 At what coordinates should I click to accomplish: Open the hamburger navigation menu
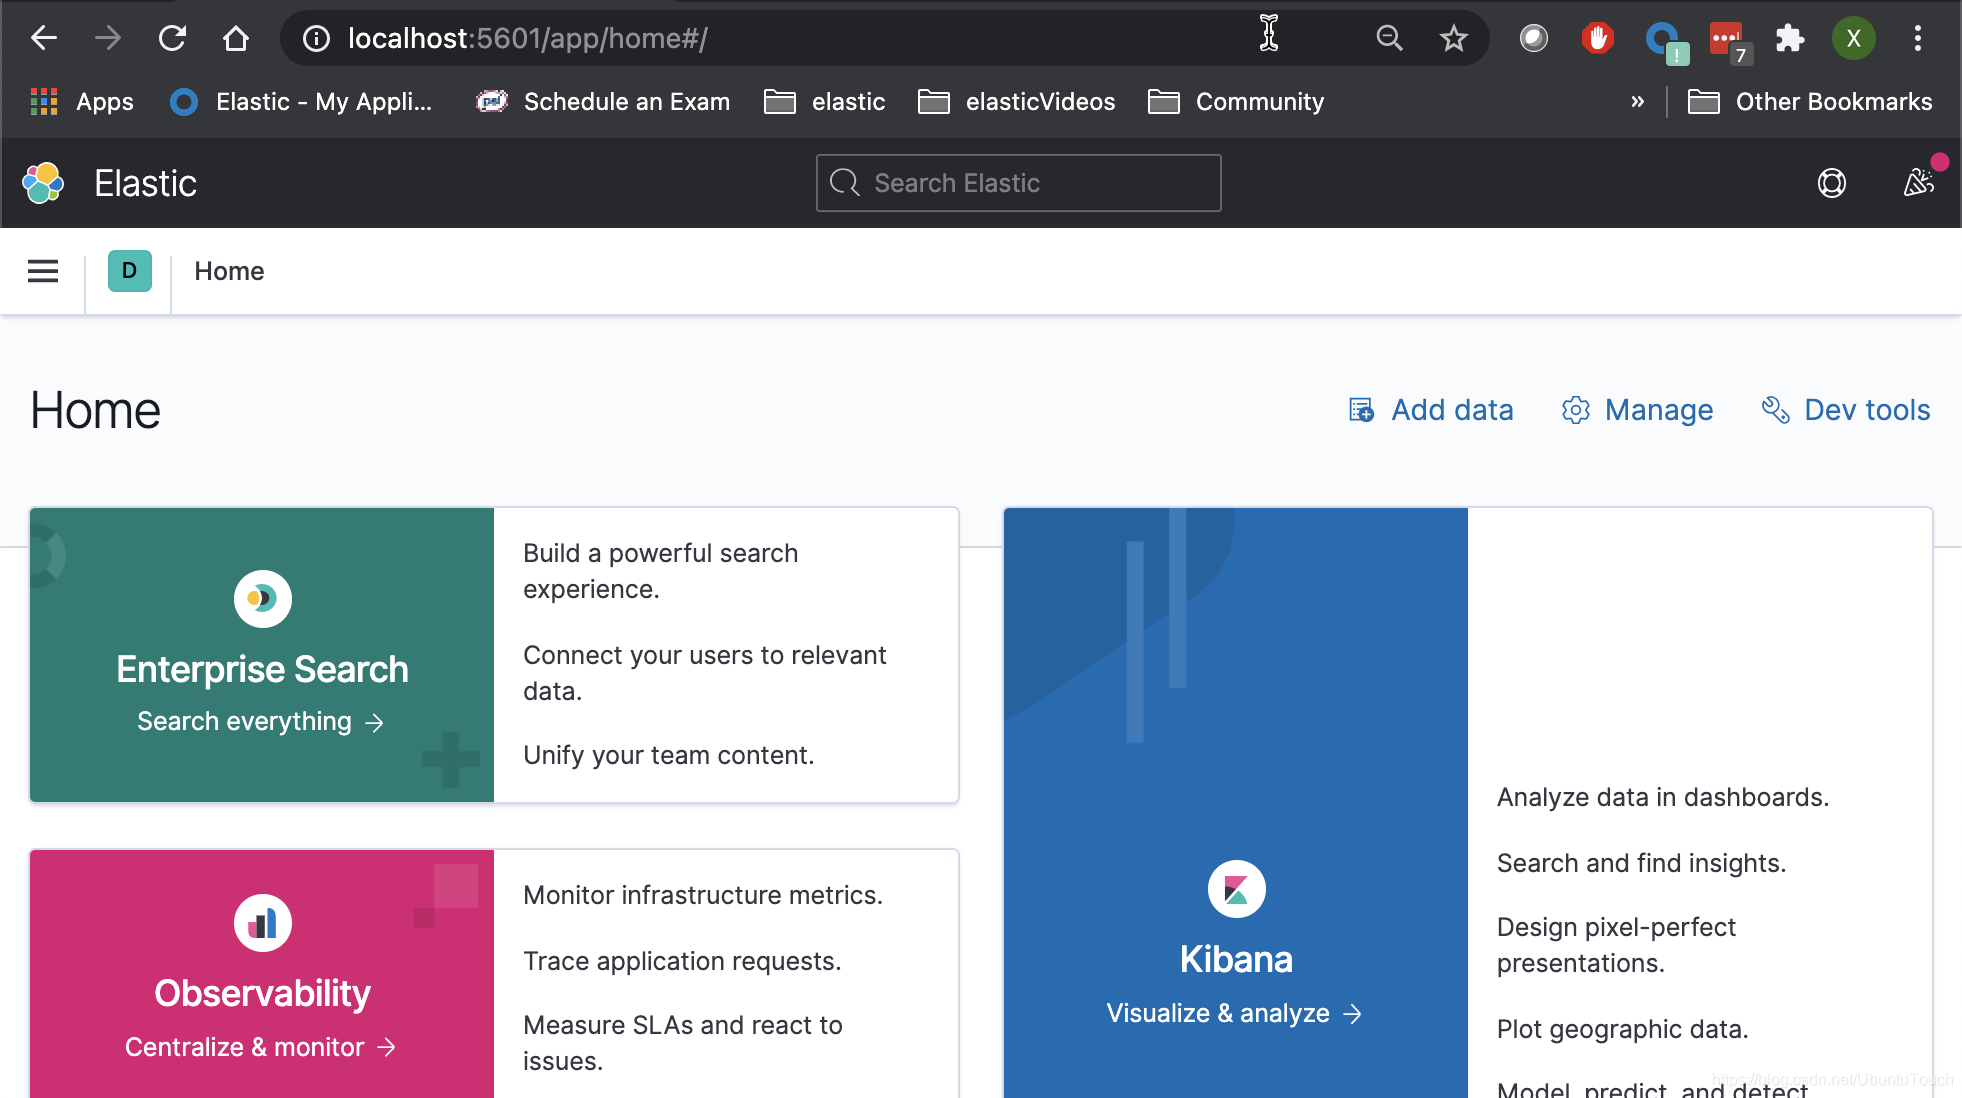pyautogui.click(x=43, y=271)
